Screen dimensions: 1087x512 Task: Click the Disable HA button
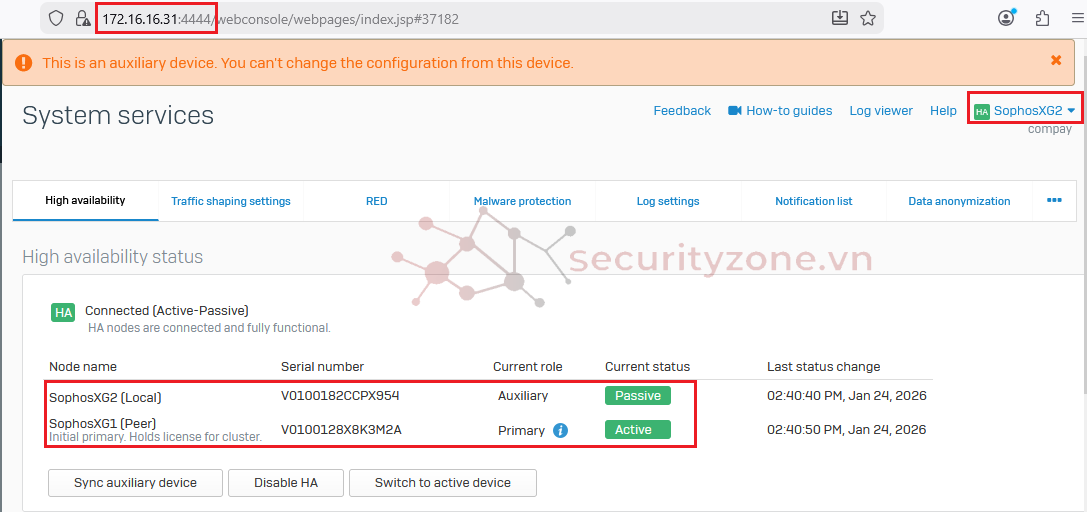tap(285, 483)
